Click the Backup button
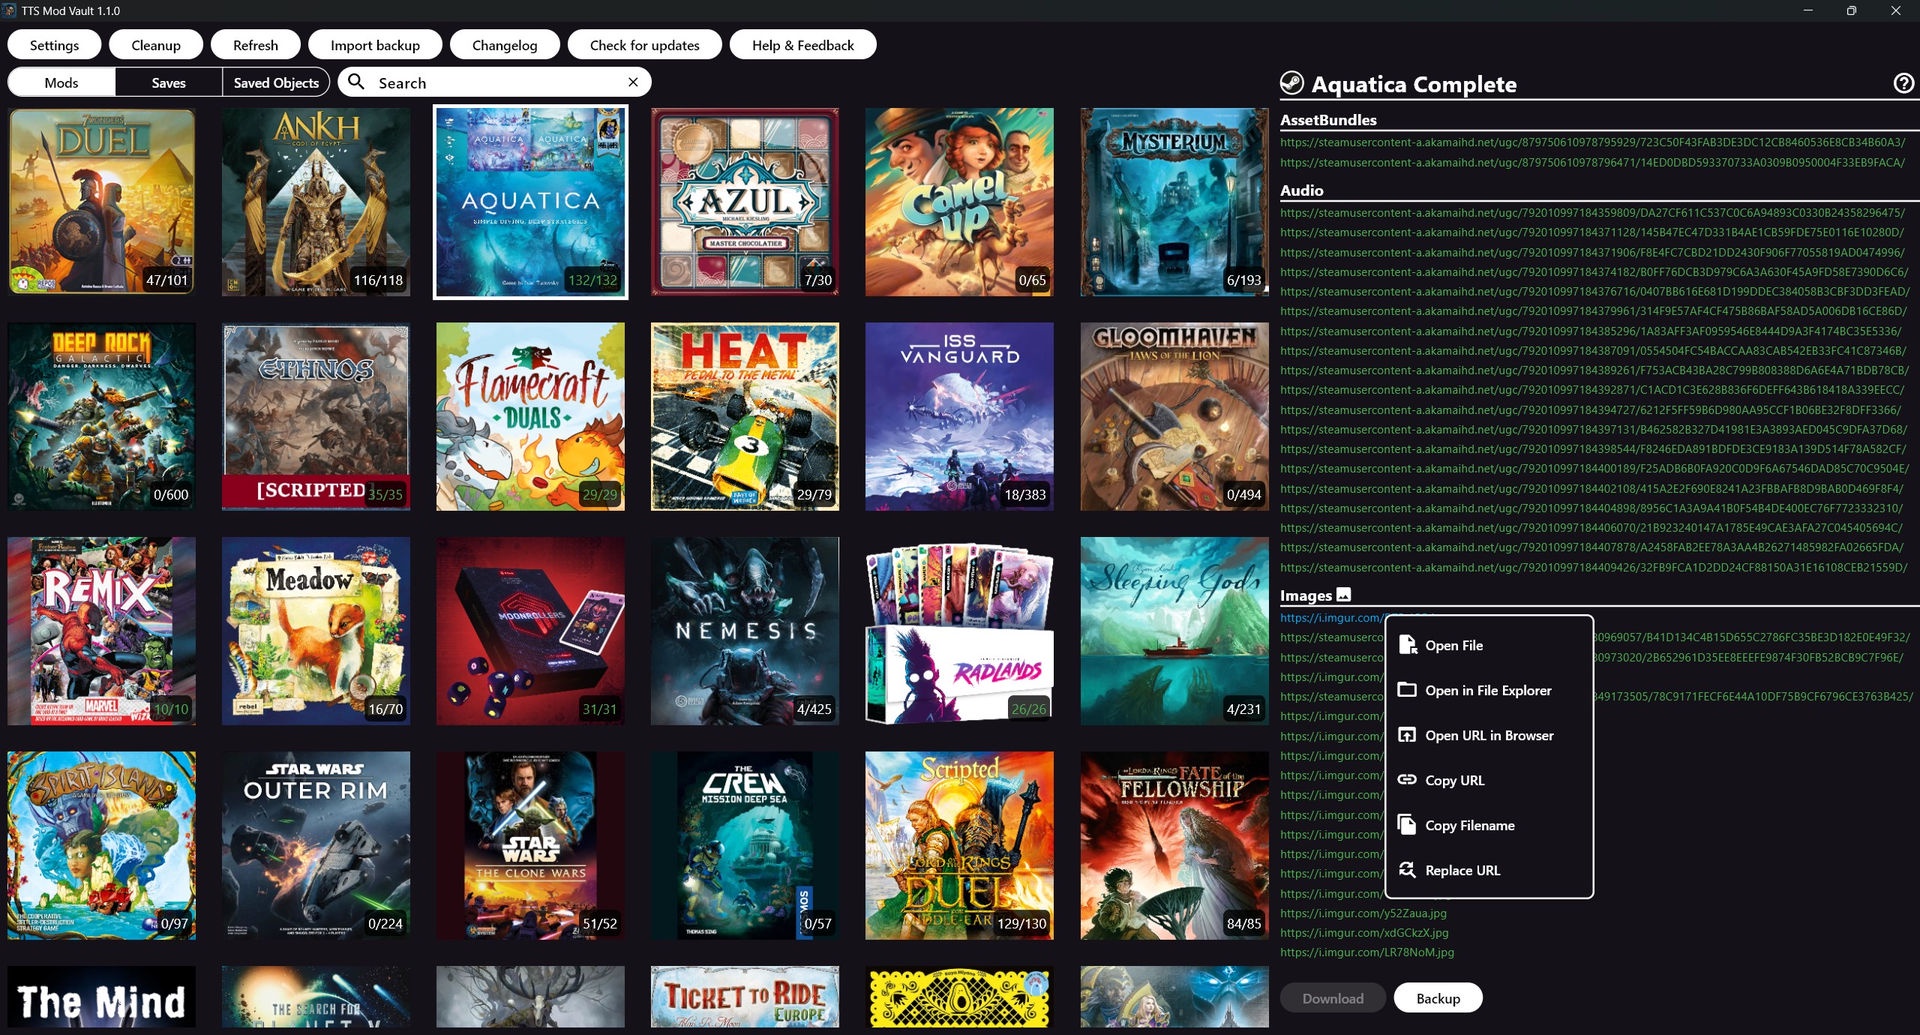Viewport: 1920px width, 1035px height. pos(1438,998)
